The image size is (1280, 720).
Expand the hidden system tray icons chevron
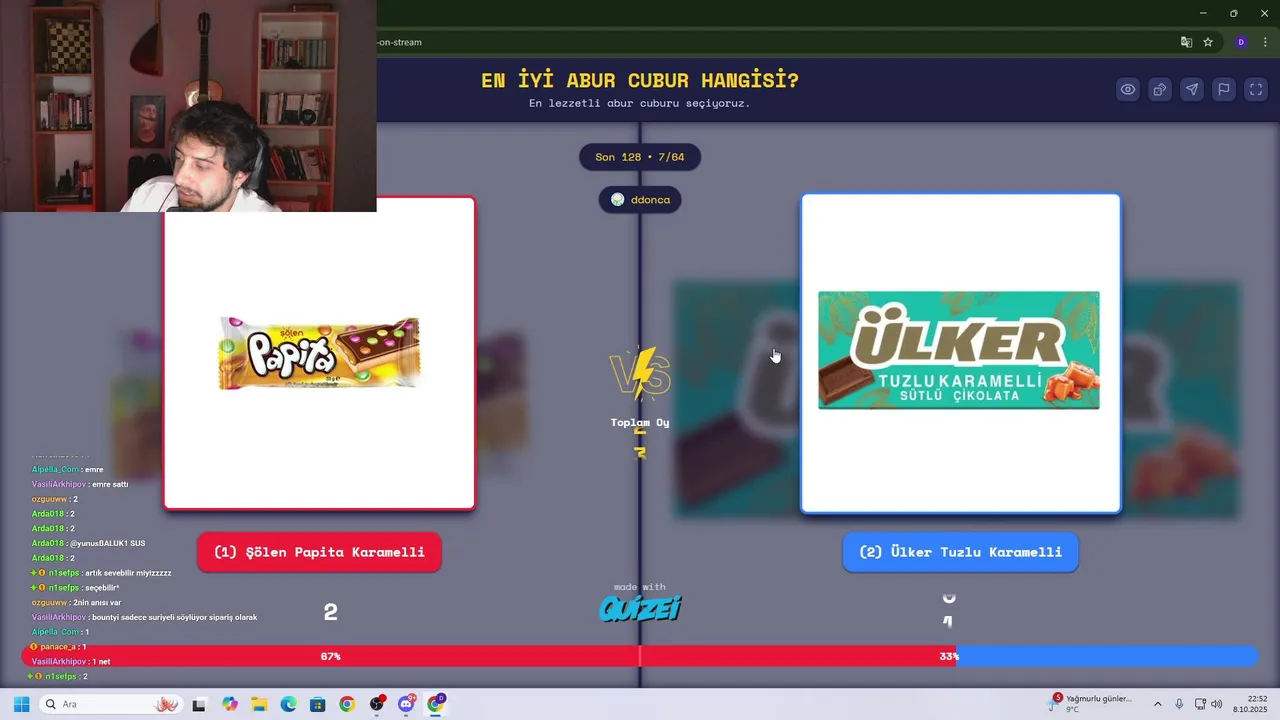coord(1158,704)
